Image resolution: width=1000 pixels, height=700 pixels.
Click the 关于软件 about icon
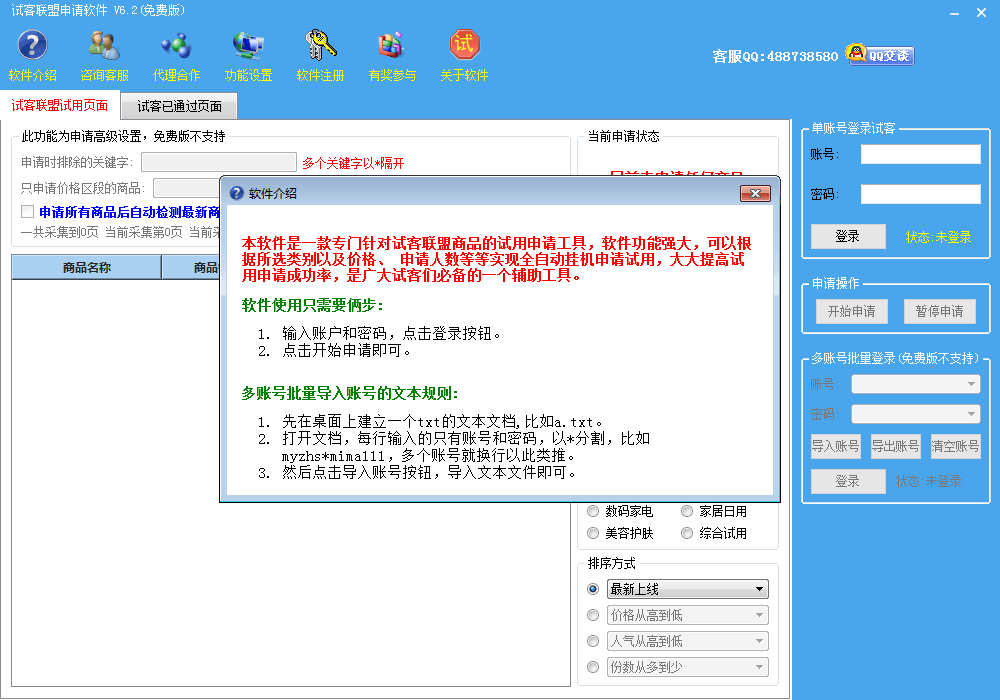[x=464, y=46]
